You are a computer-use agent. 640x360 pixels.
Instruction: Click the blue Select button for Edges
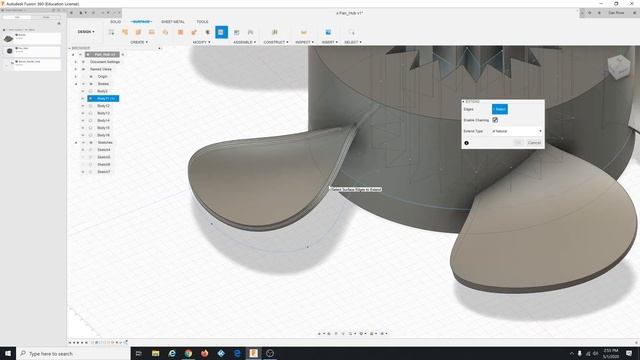pyautogui.click(x=500, y=109)
